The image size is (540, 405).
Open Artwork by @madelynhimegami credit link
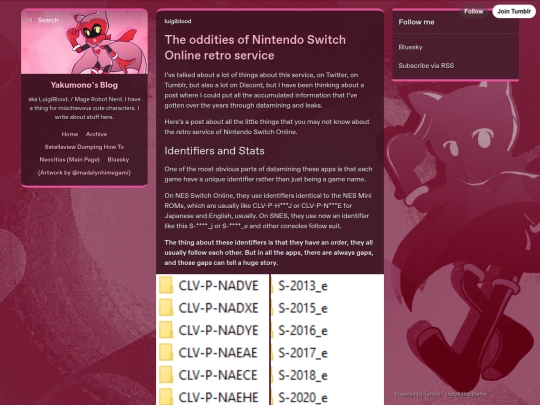(84, 173)
